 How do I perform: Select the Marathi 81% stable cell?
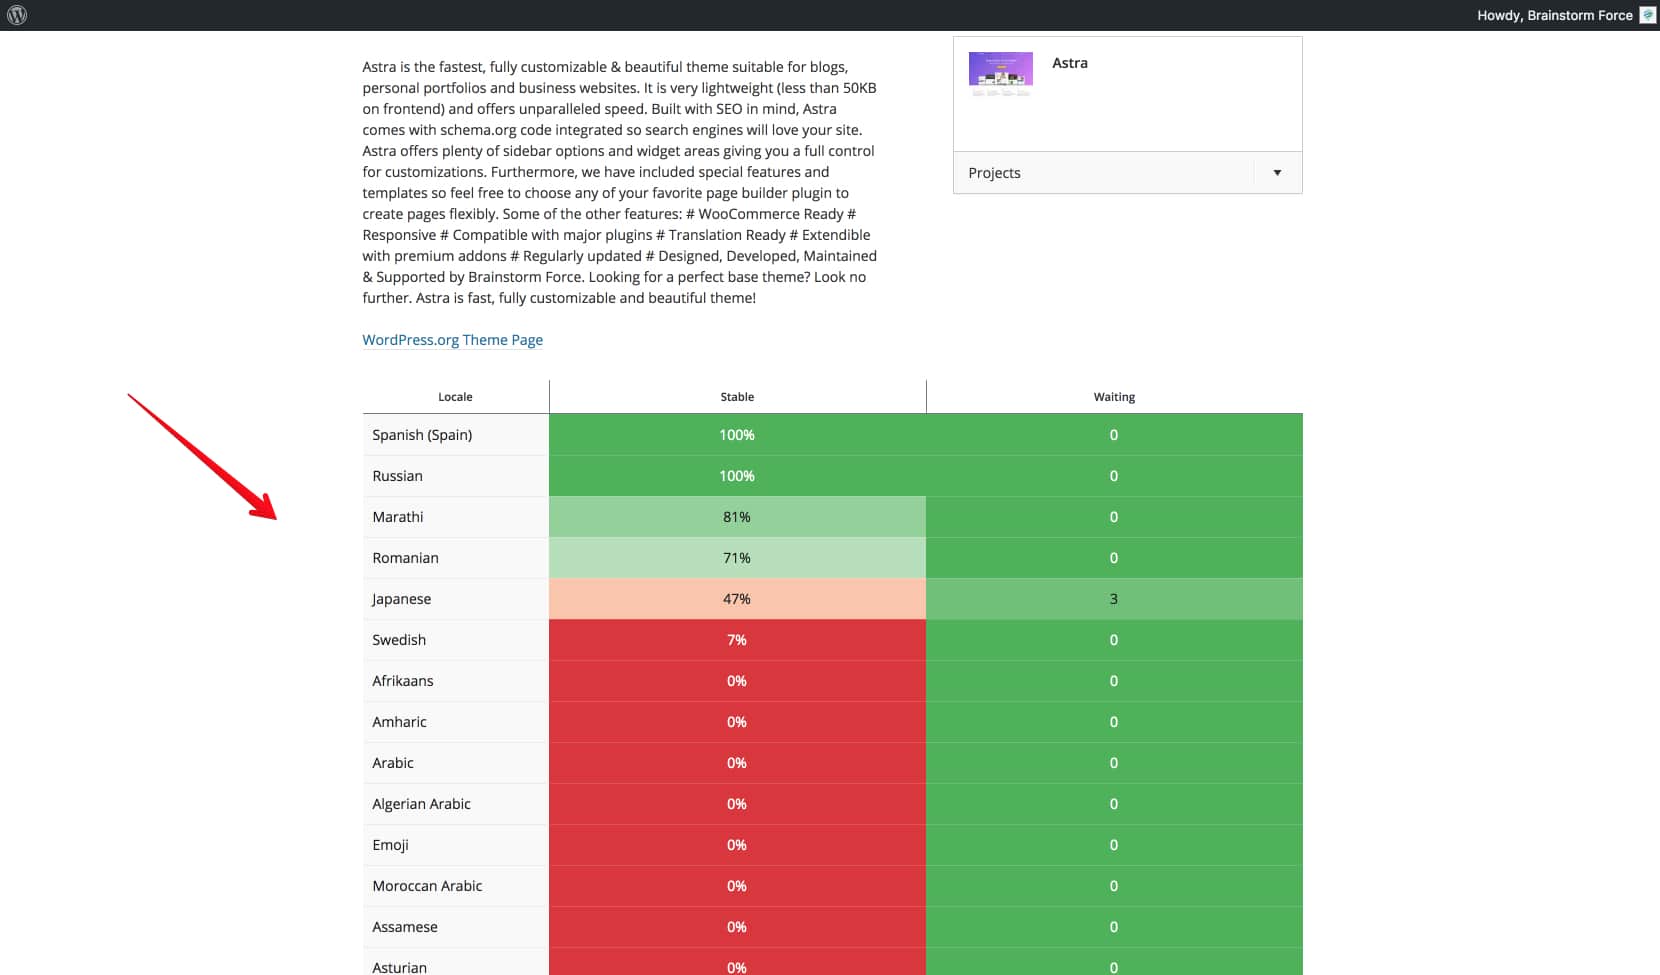click(737, 517)
